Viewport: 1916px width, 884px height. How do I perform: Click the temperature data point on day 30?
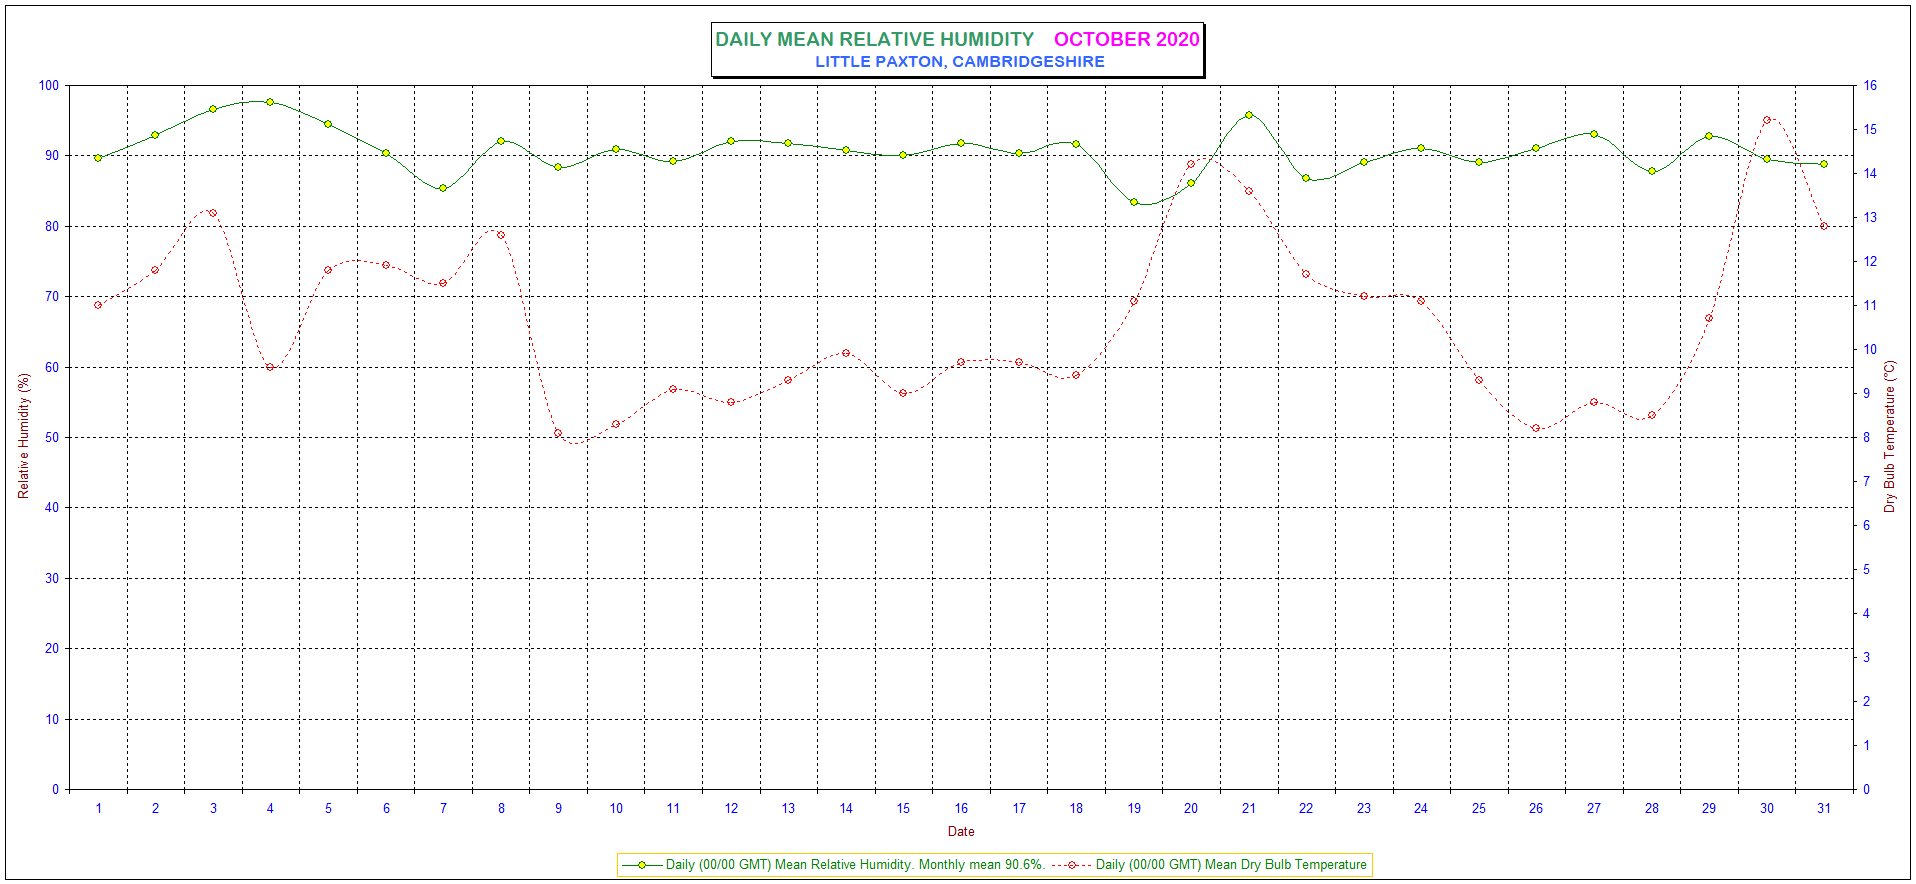point(1766,120)
